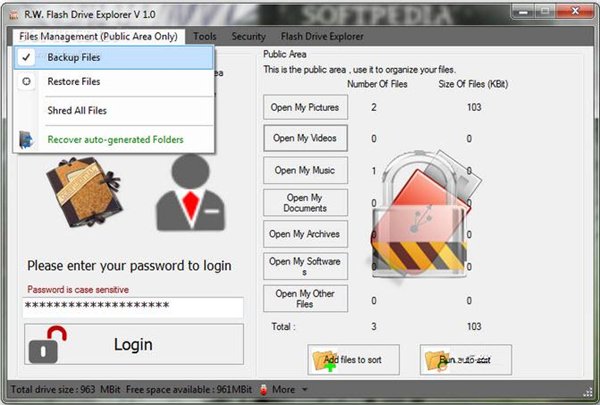The width and height of the screenshot is (600, 405).
Task: Click the 'Password is case sensitive' text
Action: coord(78,290)
